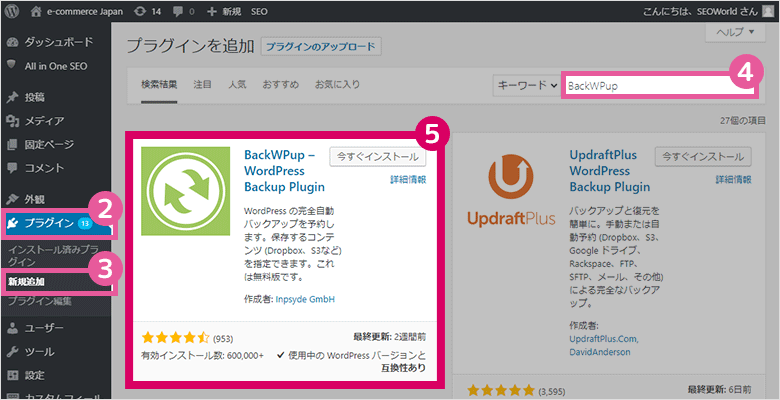Expand the ヘルプ (help) dropdown
The width and height of the screenshot is (780, 400).
coord(735,32)
